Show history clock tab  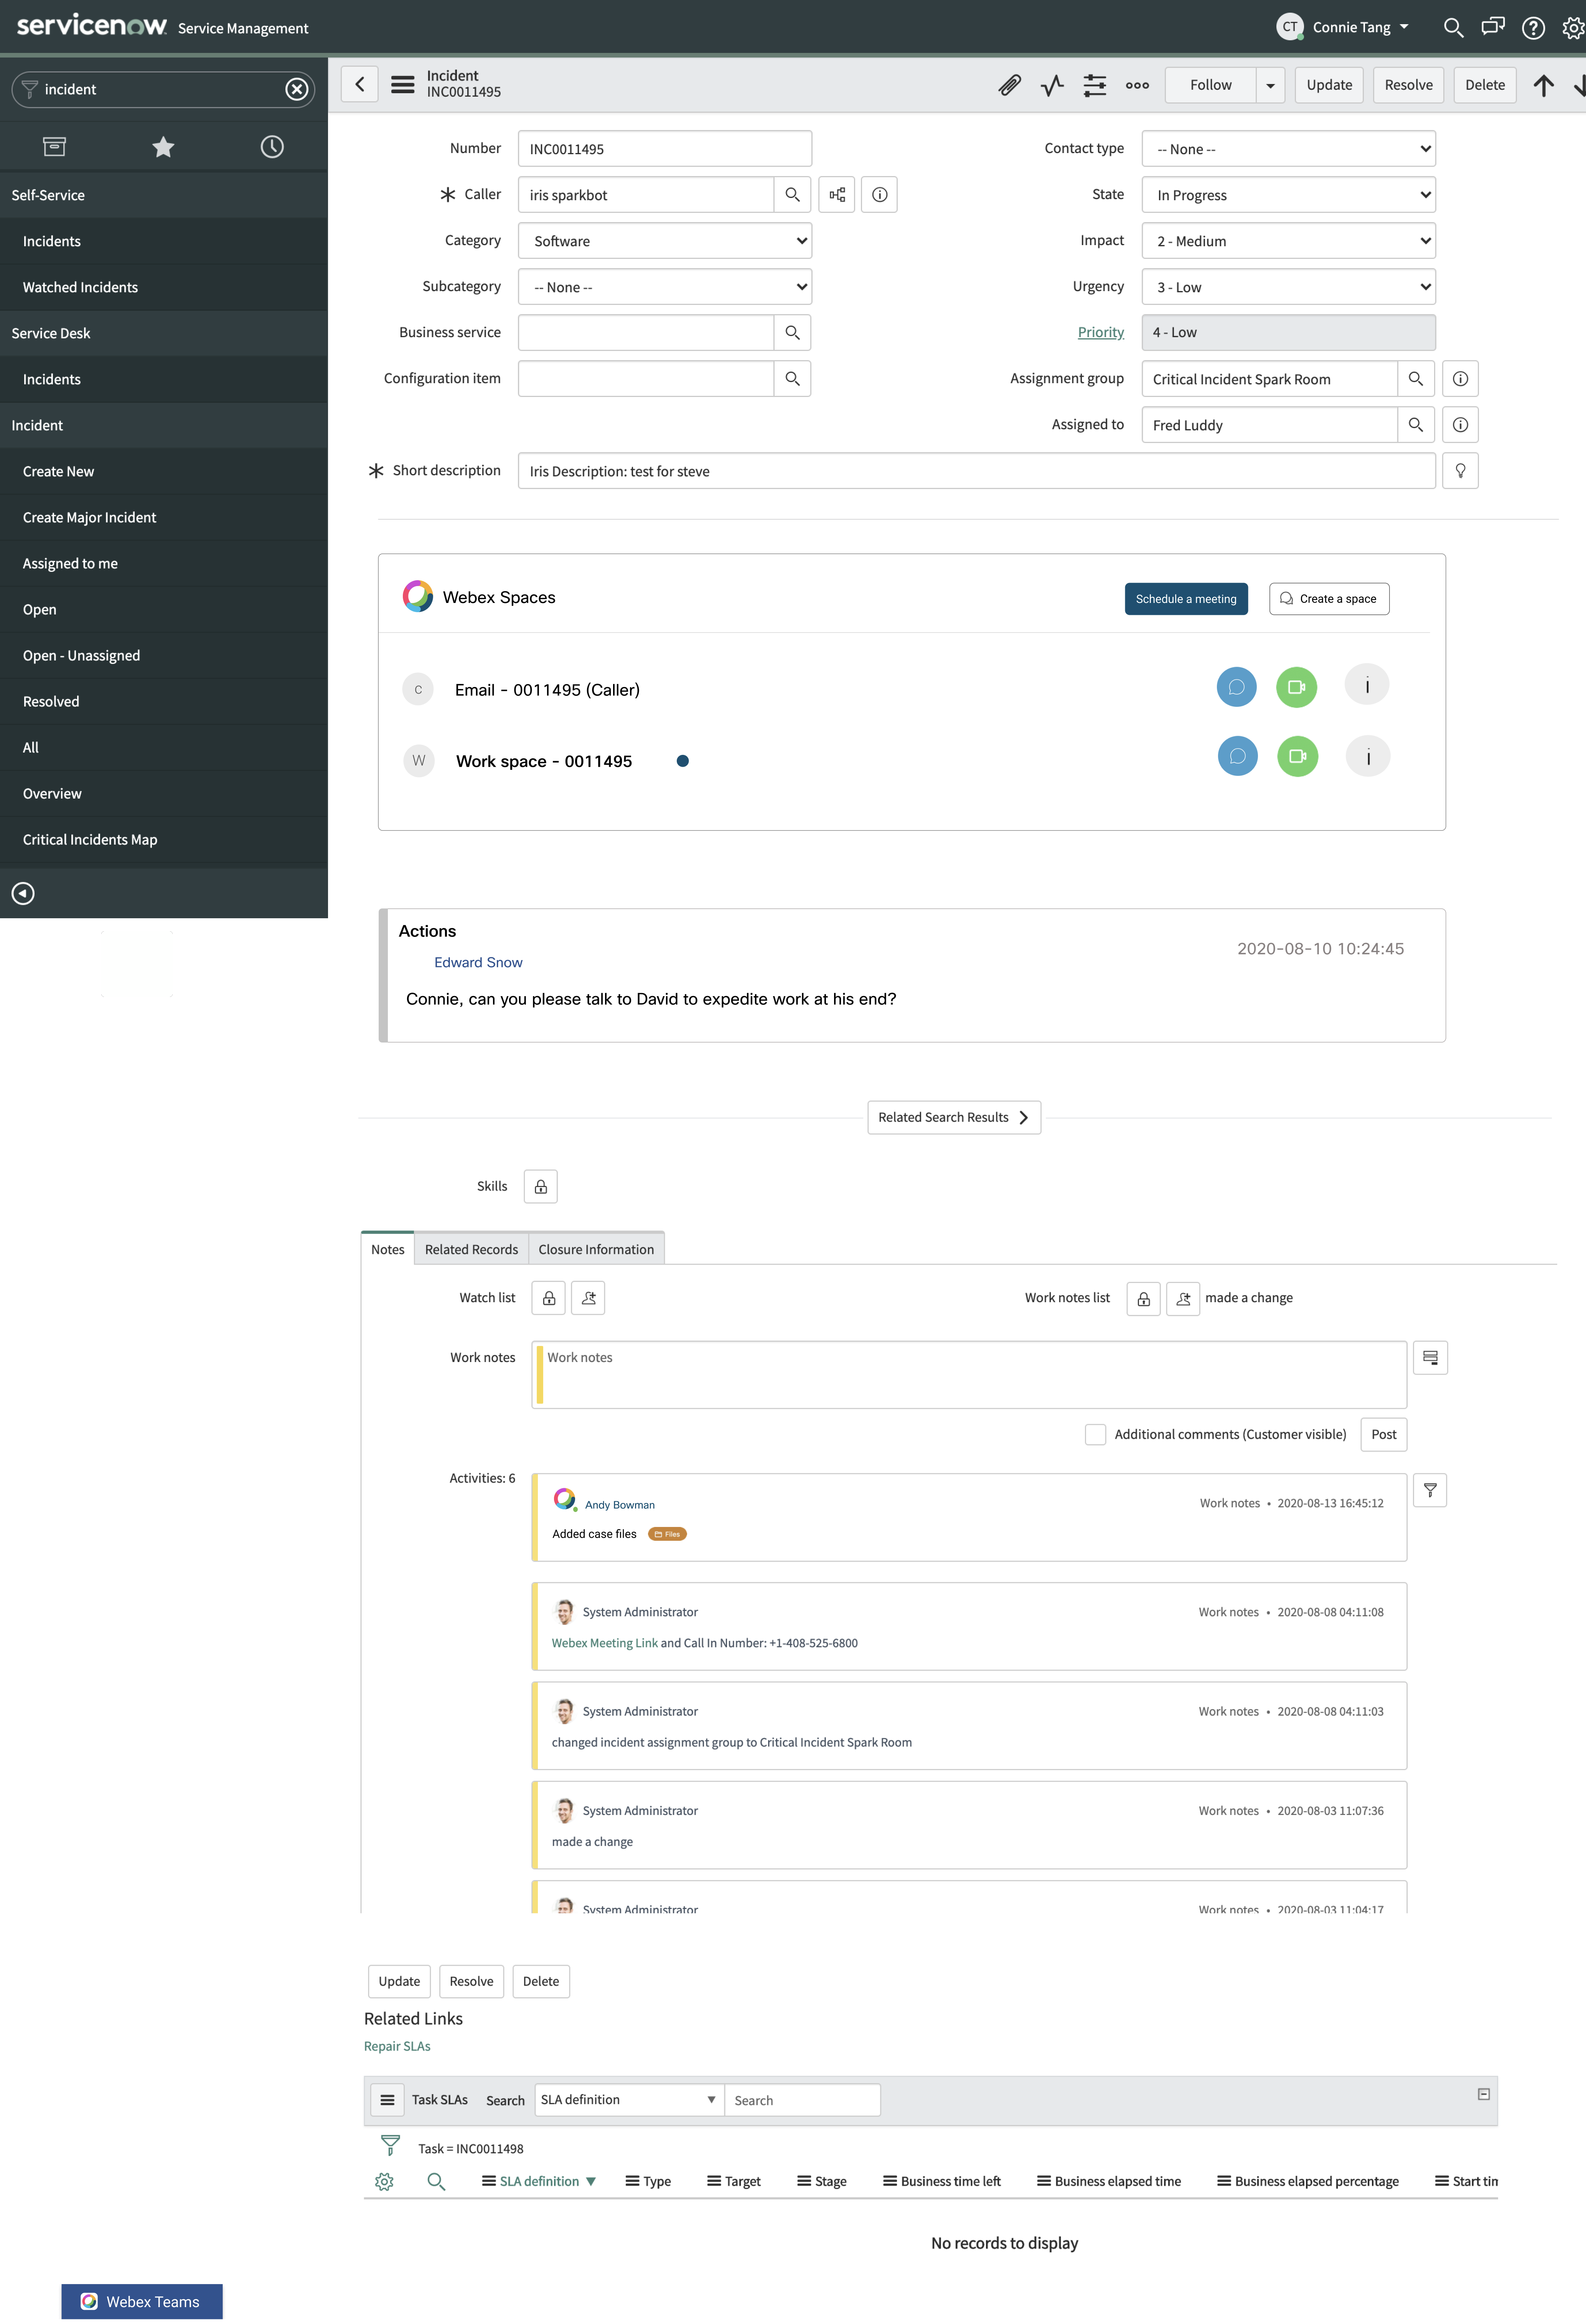[272, 147]
